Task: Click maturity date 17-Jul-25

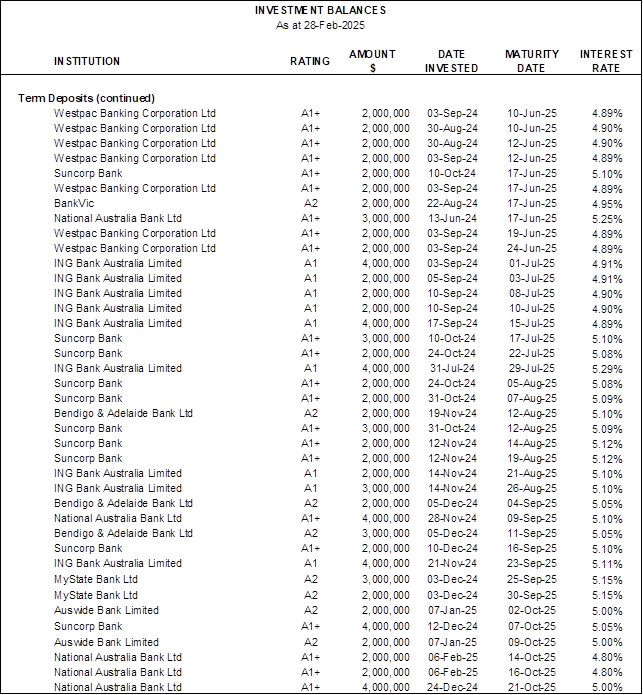Action: point(532,339)
